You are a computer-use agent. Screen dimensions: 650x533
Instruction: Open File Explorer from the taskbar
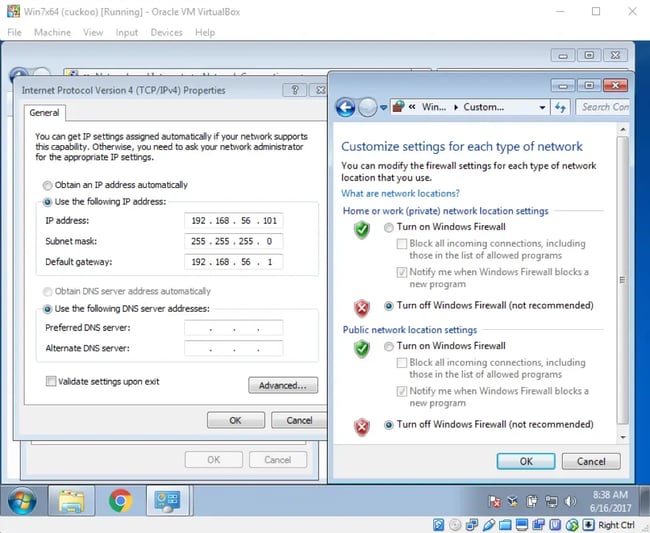click(70, 500)
